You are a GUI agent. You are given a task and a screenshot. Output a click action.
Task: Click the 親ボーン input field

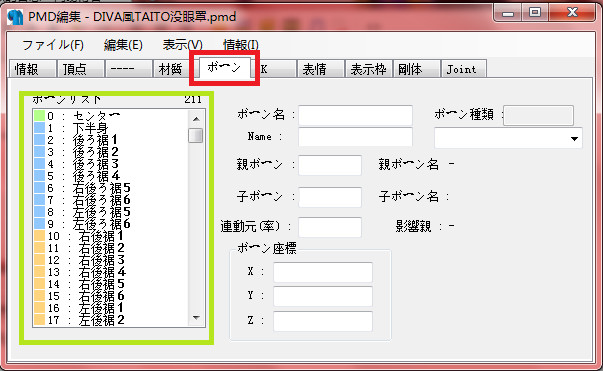pos(330,165)
